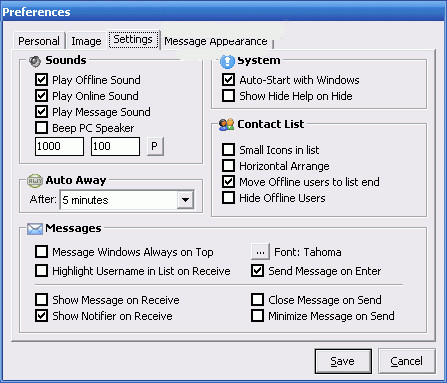Uncheck Show Notifier on Receive

point(41,316)
